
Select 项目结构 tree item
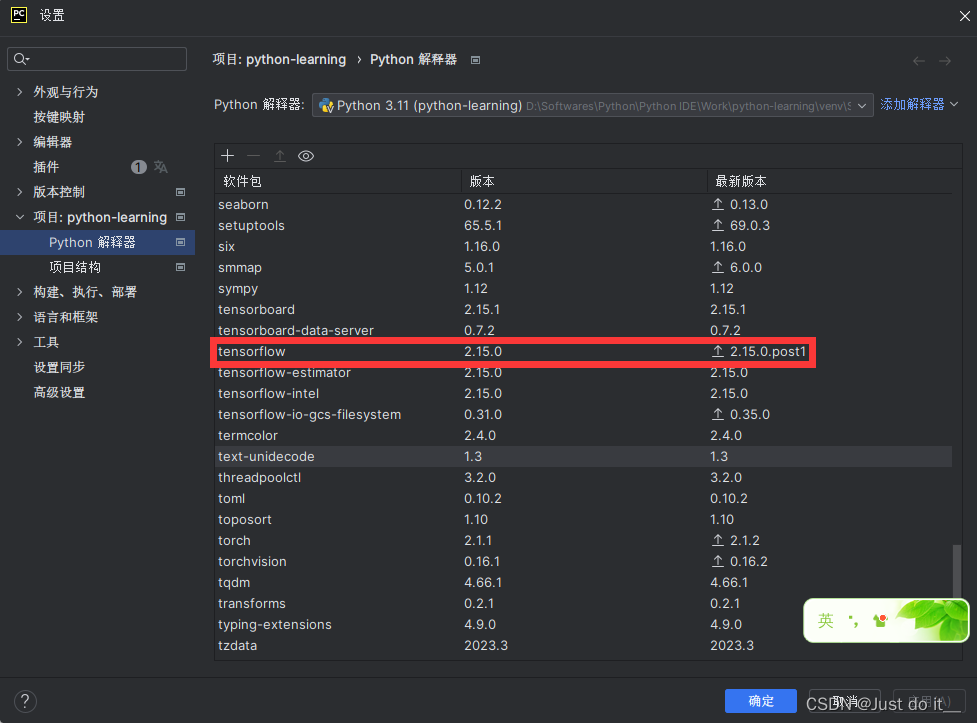point(75,267)
